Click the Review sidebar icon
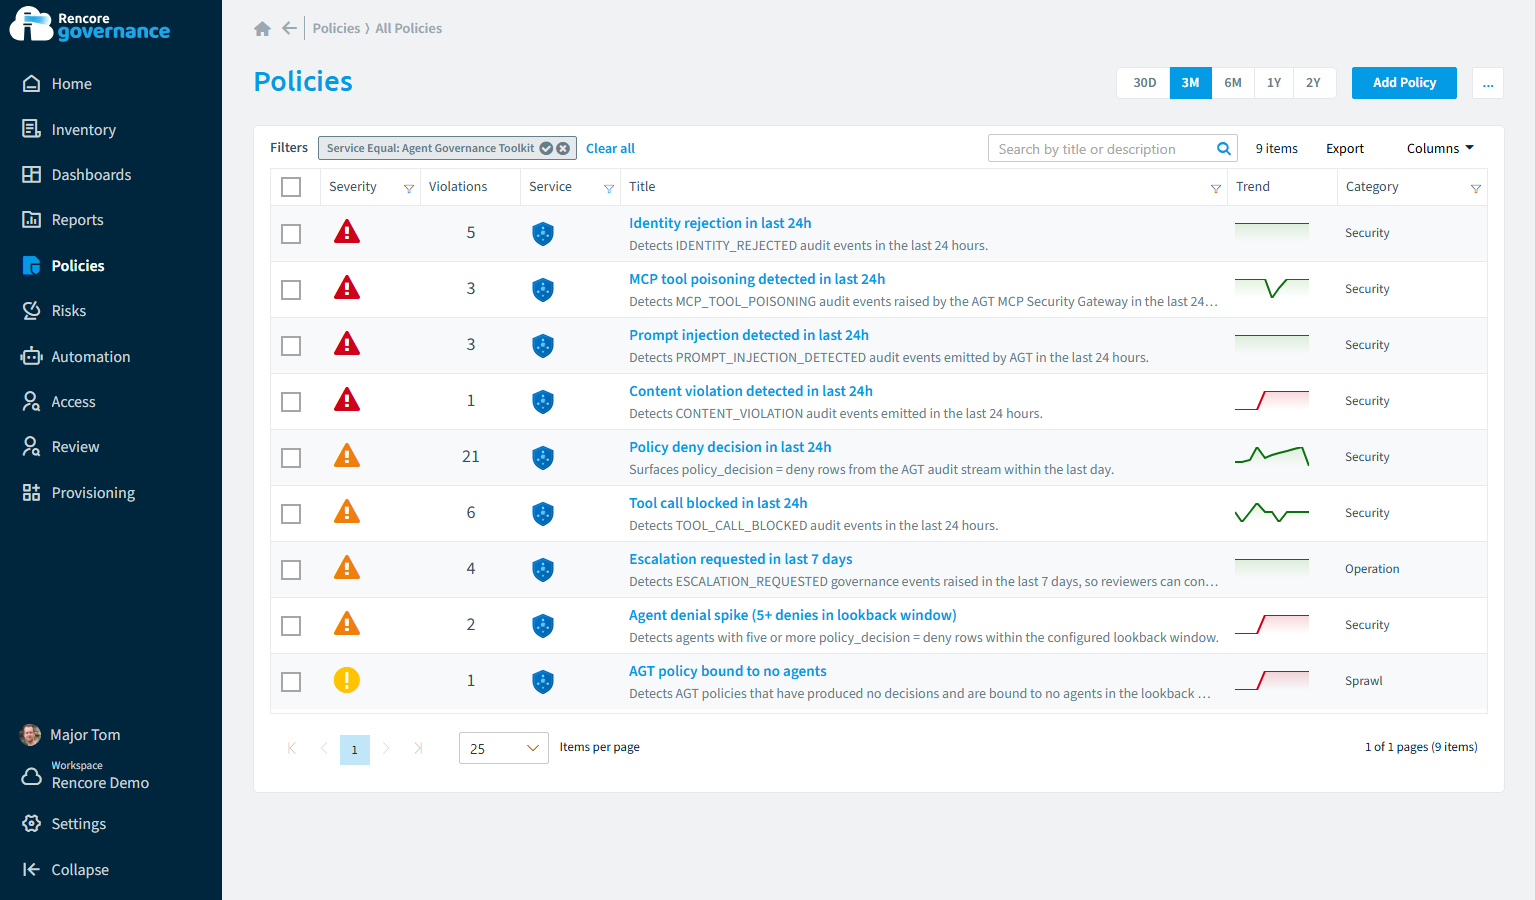The height and width of the screenshot is (900, 1536). [32, 447]
